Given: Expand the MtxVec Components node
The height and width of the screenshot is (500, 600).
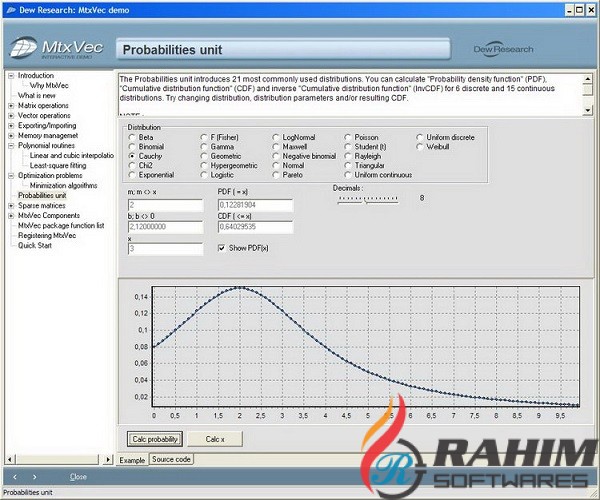Looking at the screenshot, I should click(x=11, y=215).
